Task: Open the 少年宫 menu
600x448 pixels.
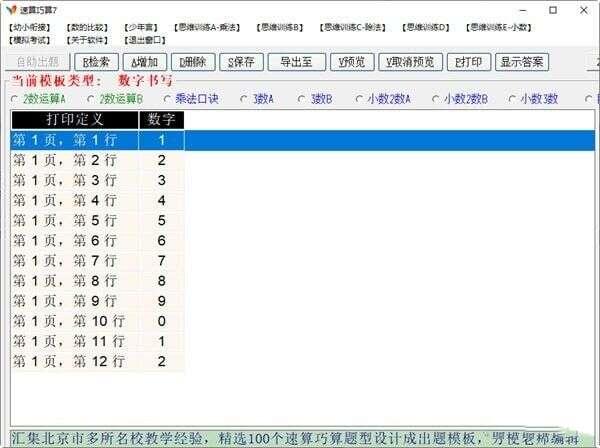Action: pos(141,27)
